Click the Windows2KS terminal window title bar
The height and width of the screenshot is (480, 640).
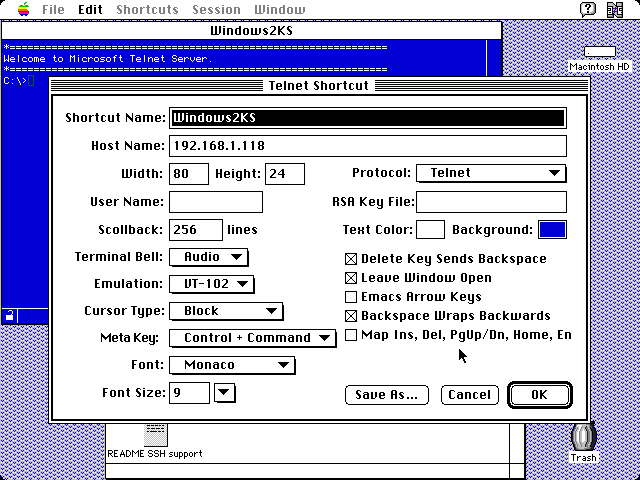pos(251,31)
